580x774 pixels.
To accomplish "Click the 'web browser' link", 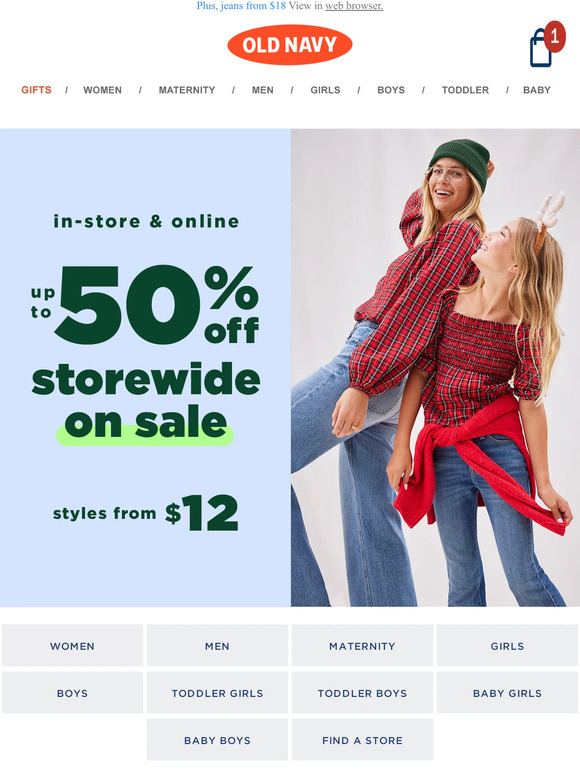I will [x=354, y=6].
